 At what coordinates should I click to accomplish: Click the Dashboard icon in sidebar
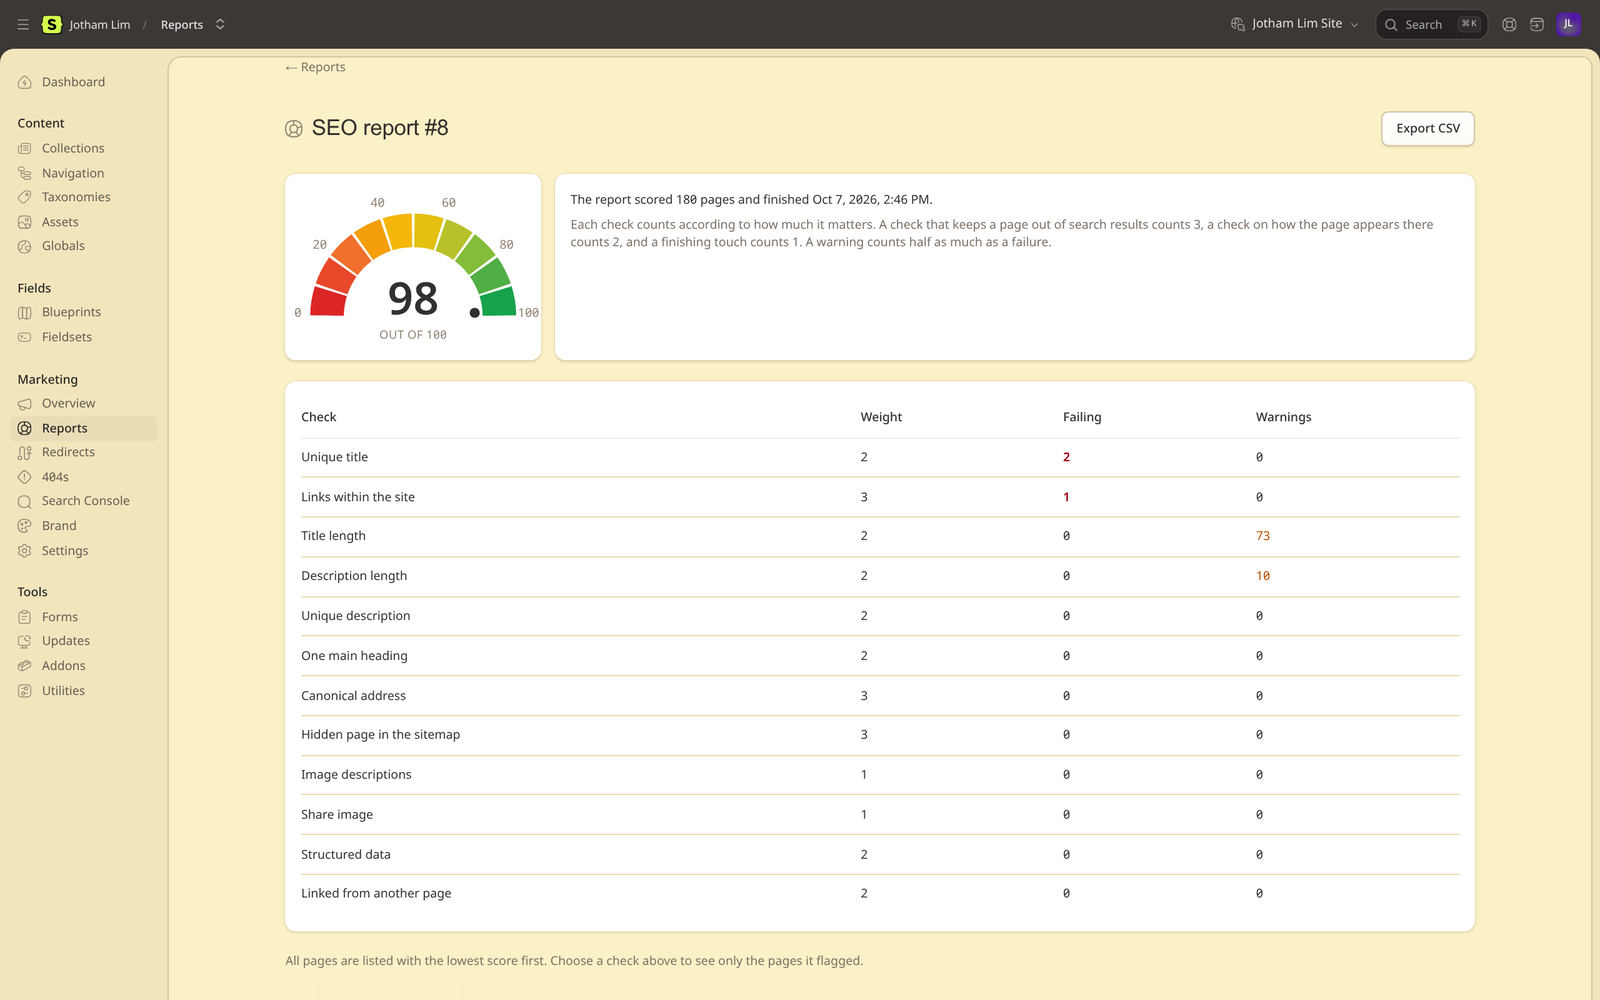[x=25, y=82]
